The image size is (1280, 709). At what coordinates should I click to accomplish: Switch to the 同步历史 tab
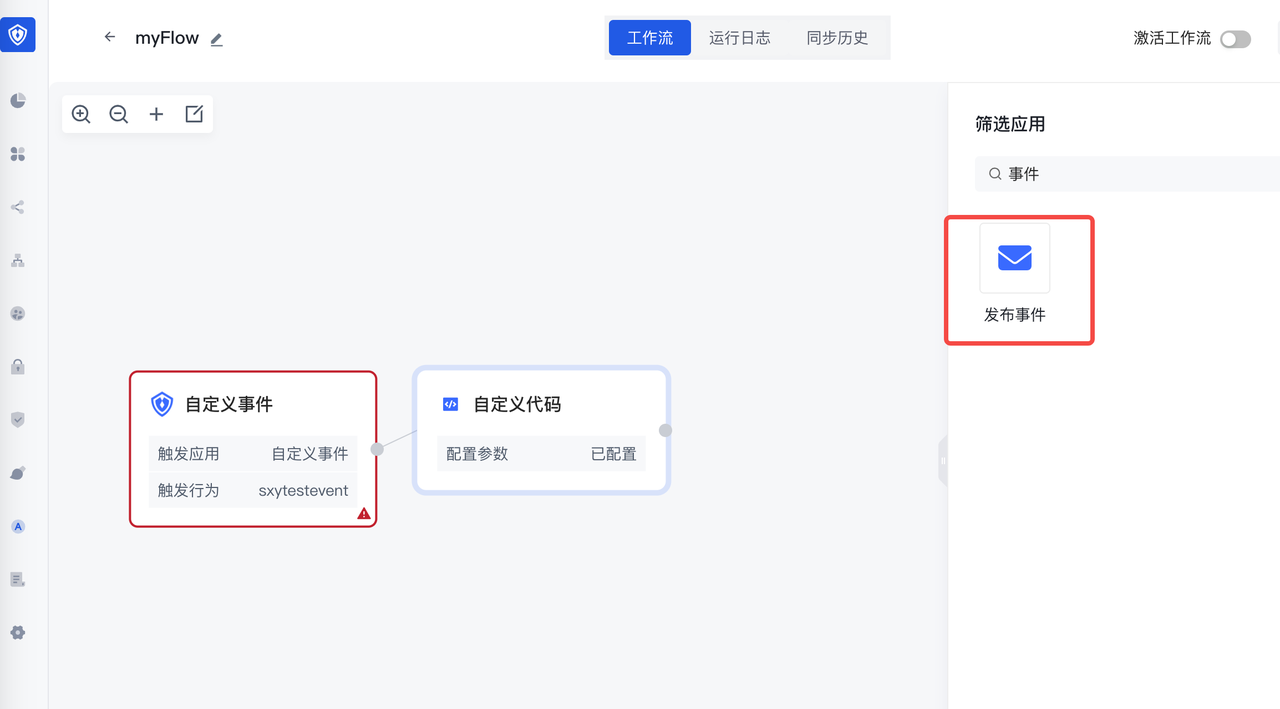[x=837, y=38]
